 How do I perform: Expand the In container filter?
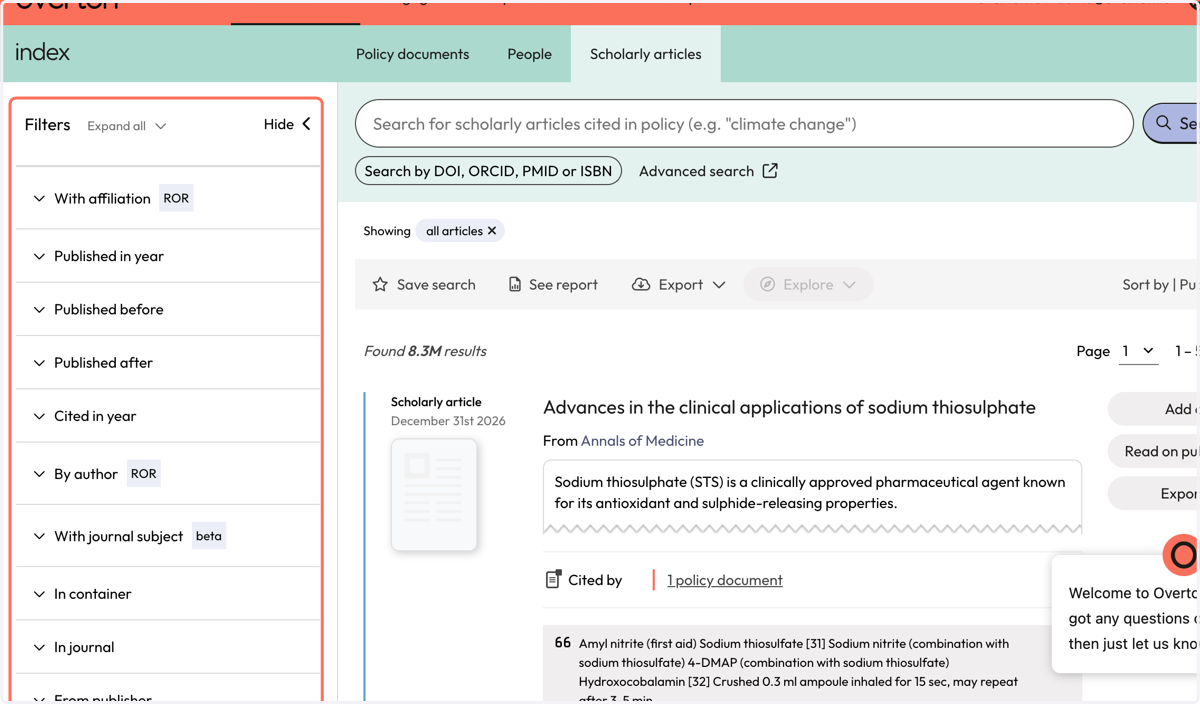pos(168,594)
